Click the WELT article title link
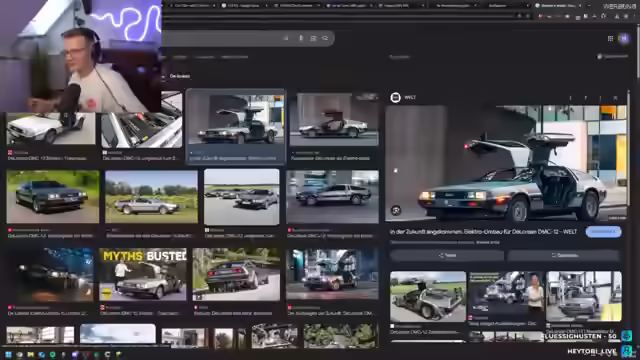640x360 pixels. pos(483,232)
